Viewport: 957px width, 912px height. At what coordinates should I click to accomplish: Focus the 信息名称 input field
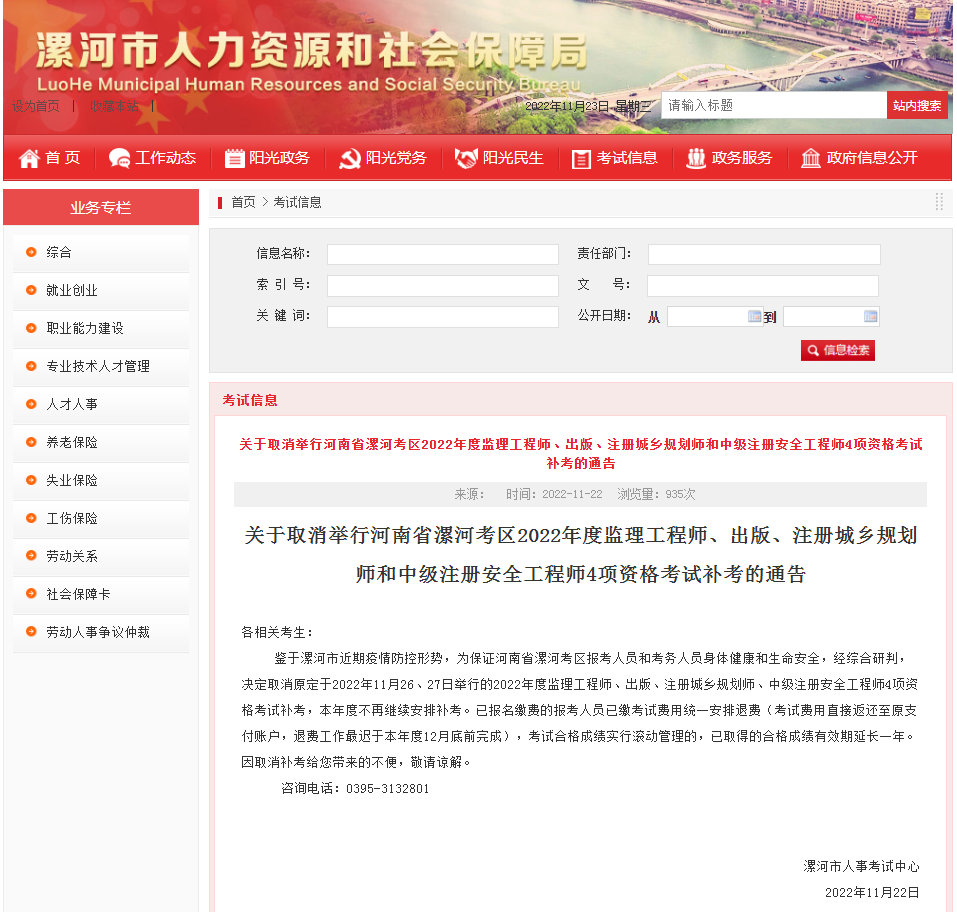442,254
